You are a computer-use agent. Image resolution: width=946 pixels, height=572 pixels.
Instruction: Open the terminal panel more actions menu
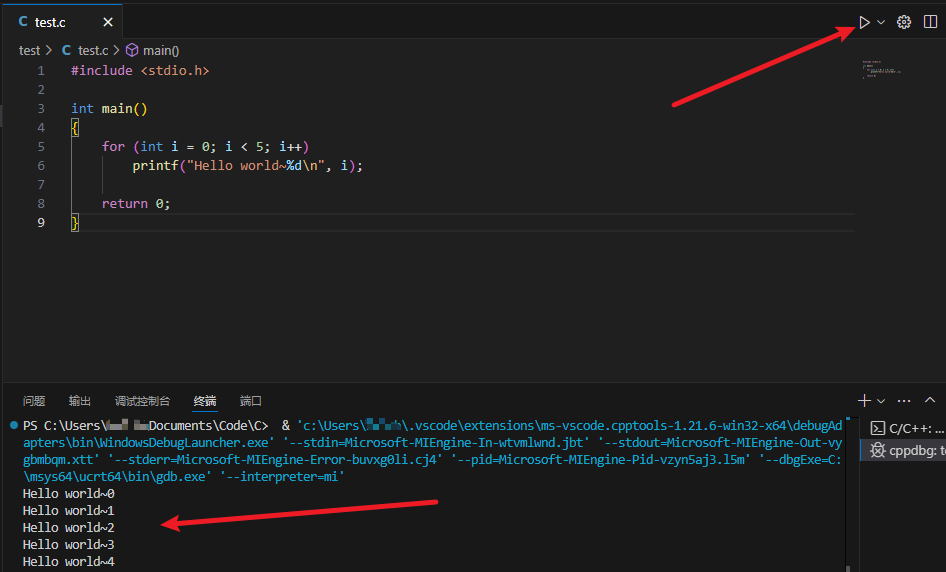coord(904,400)
